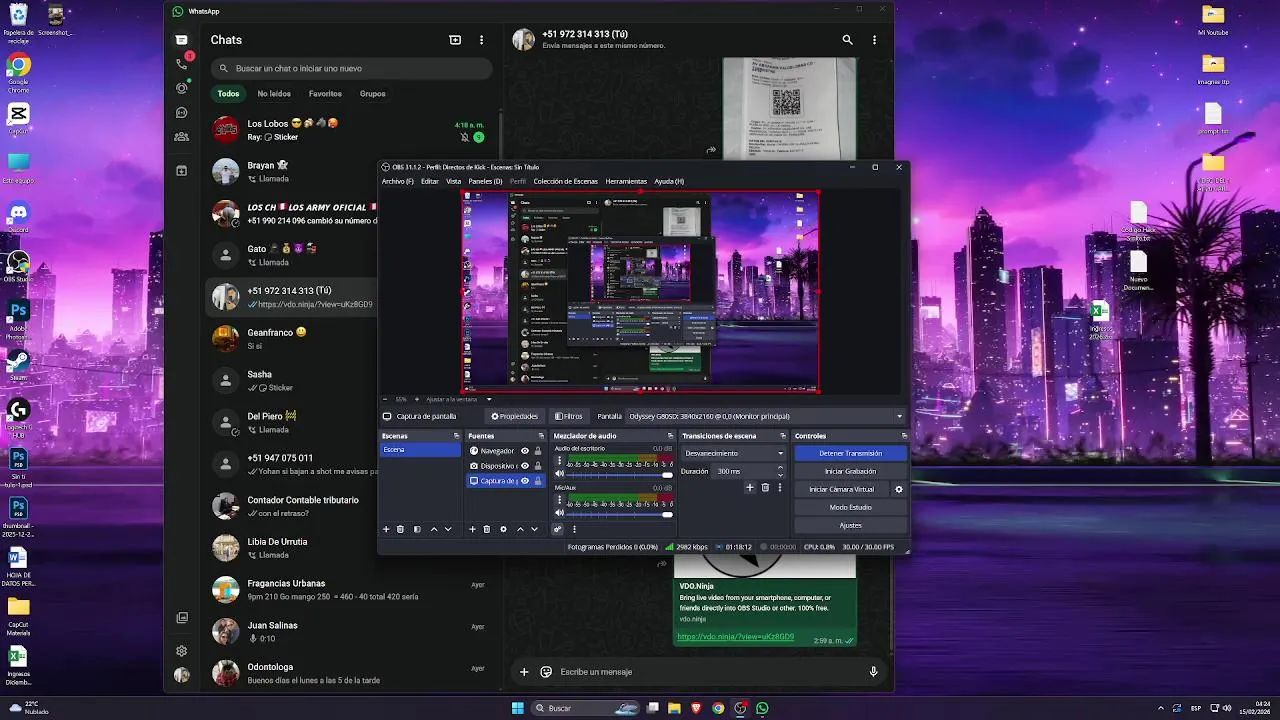
Task: Start new chat in WhatsApp
Action: pos(455,40)
